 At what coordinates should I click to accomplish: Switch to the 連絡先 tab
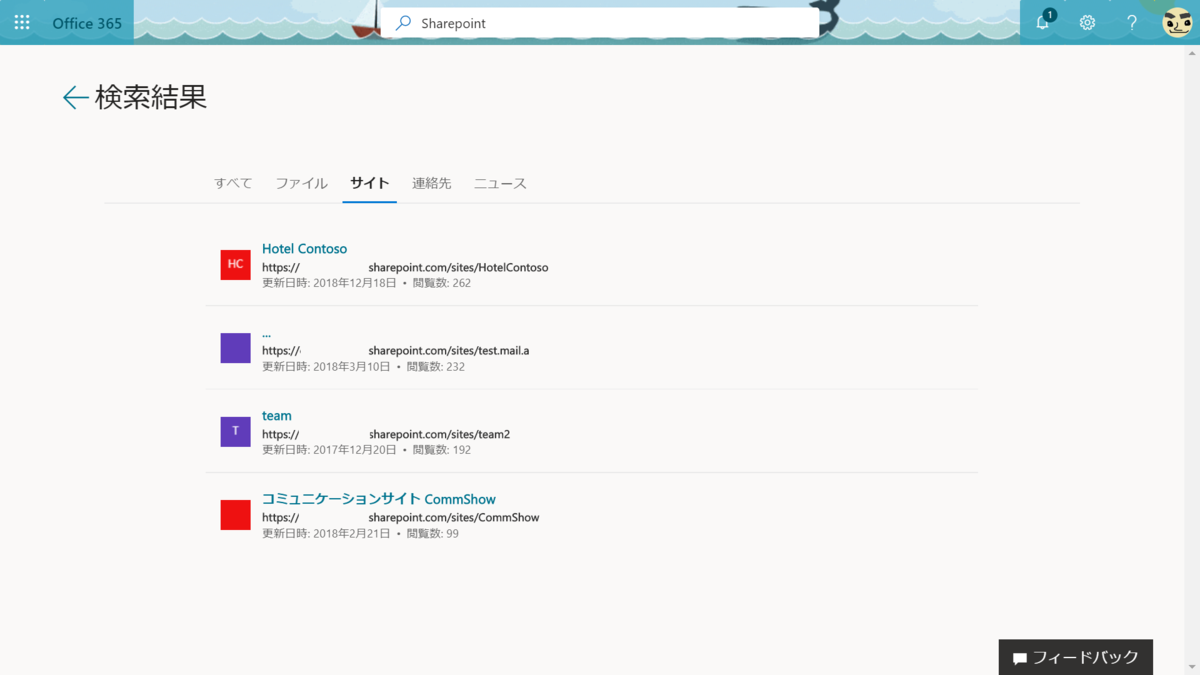tap(431, 183)
